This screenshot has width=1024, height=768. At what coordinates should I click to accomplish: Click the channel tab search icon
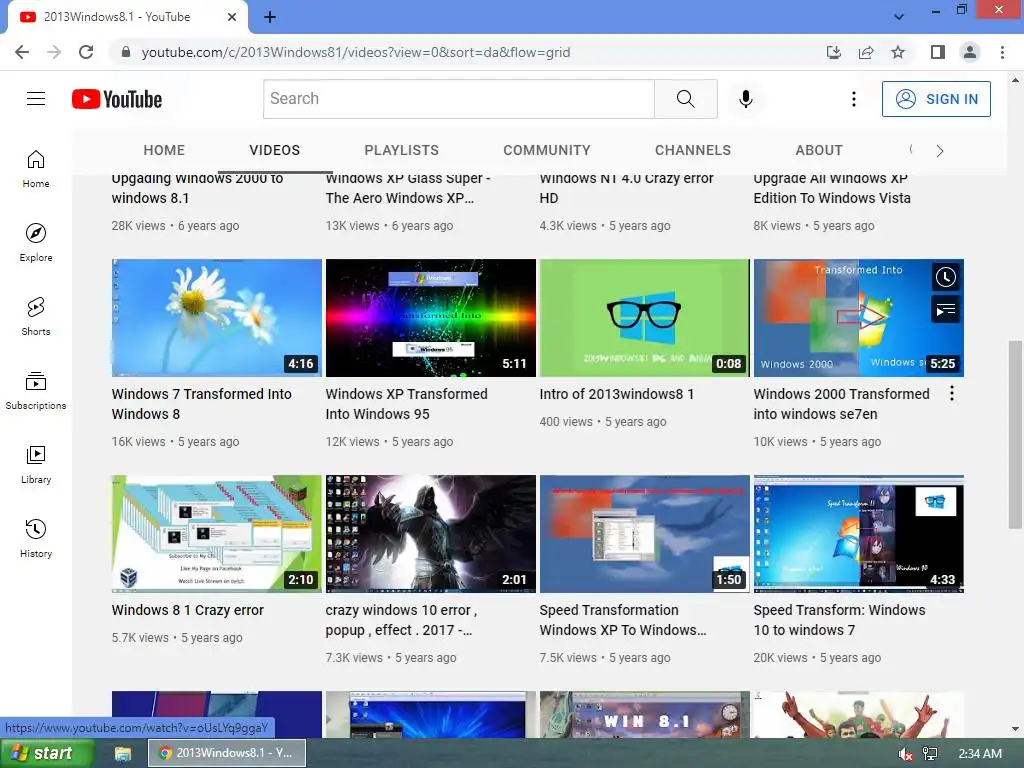click(912, 150)
